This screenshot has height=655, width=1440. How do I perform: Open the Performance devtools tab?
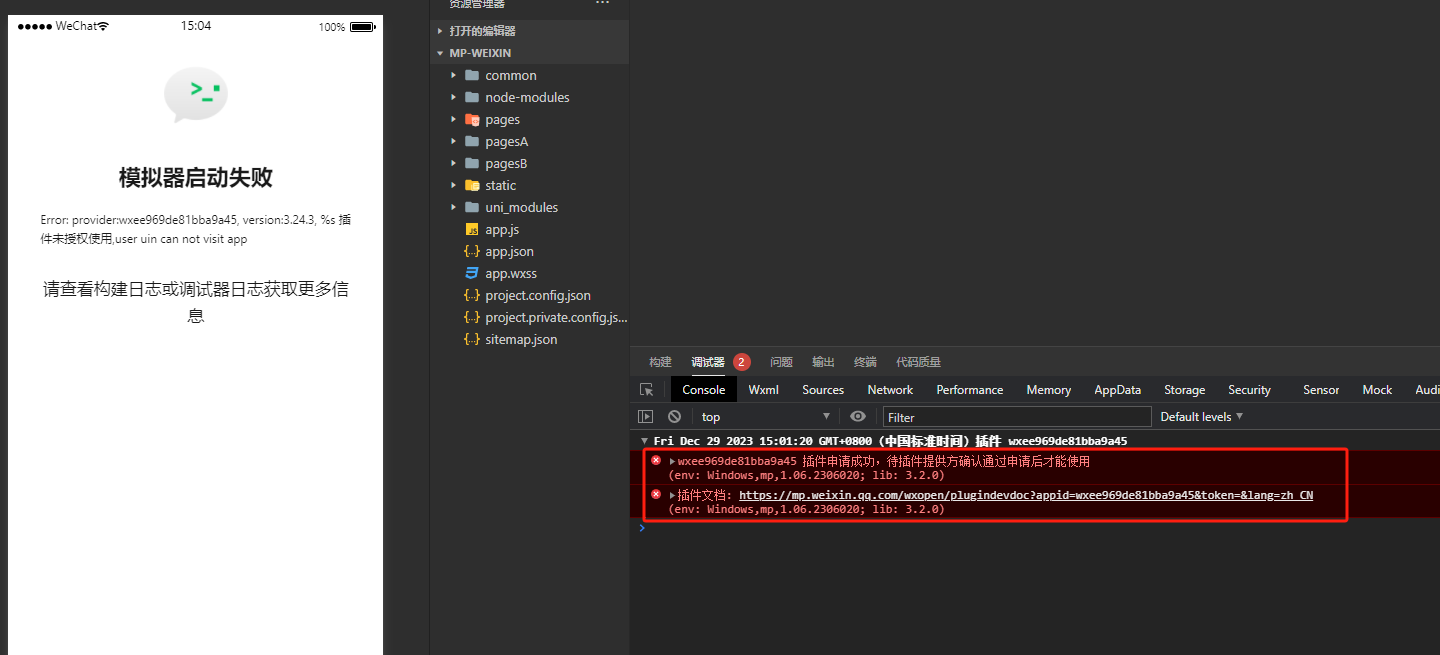coord(970,390)
